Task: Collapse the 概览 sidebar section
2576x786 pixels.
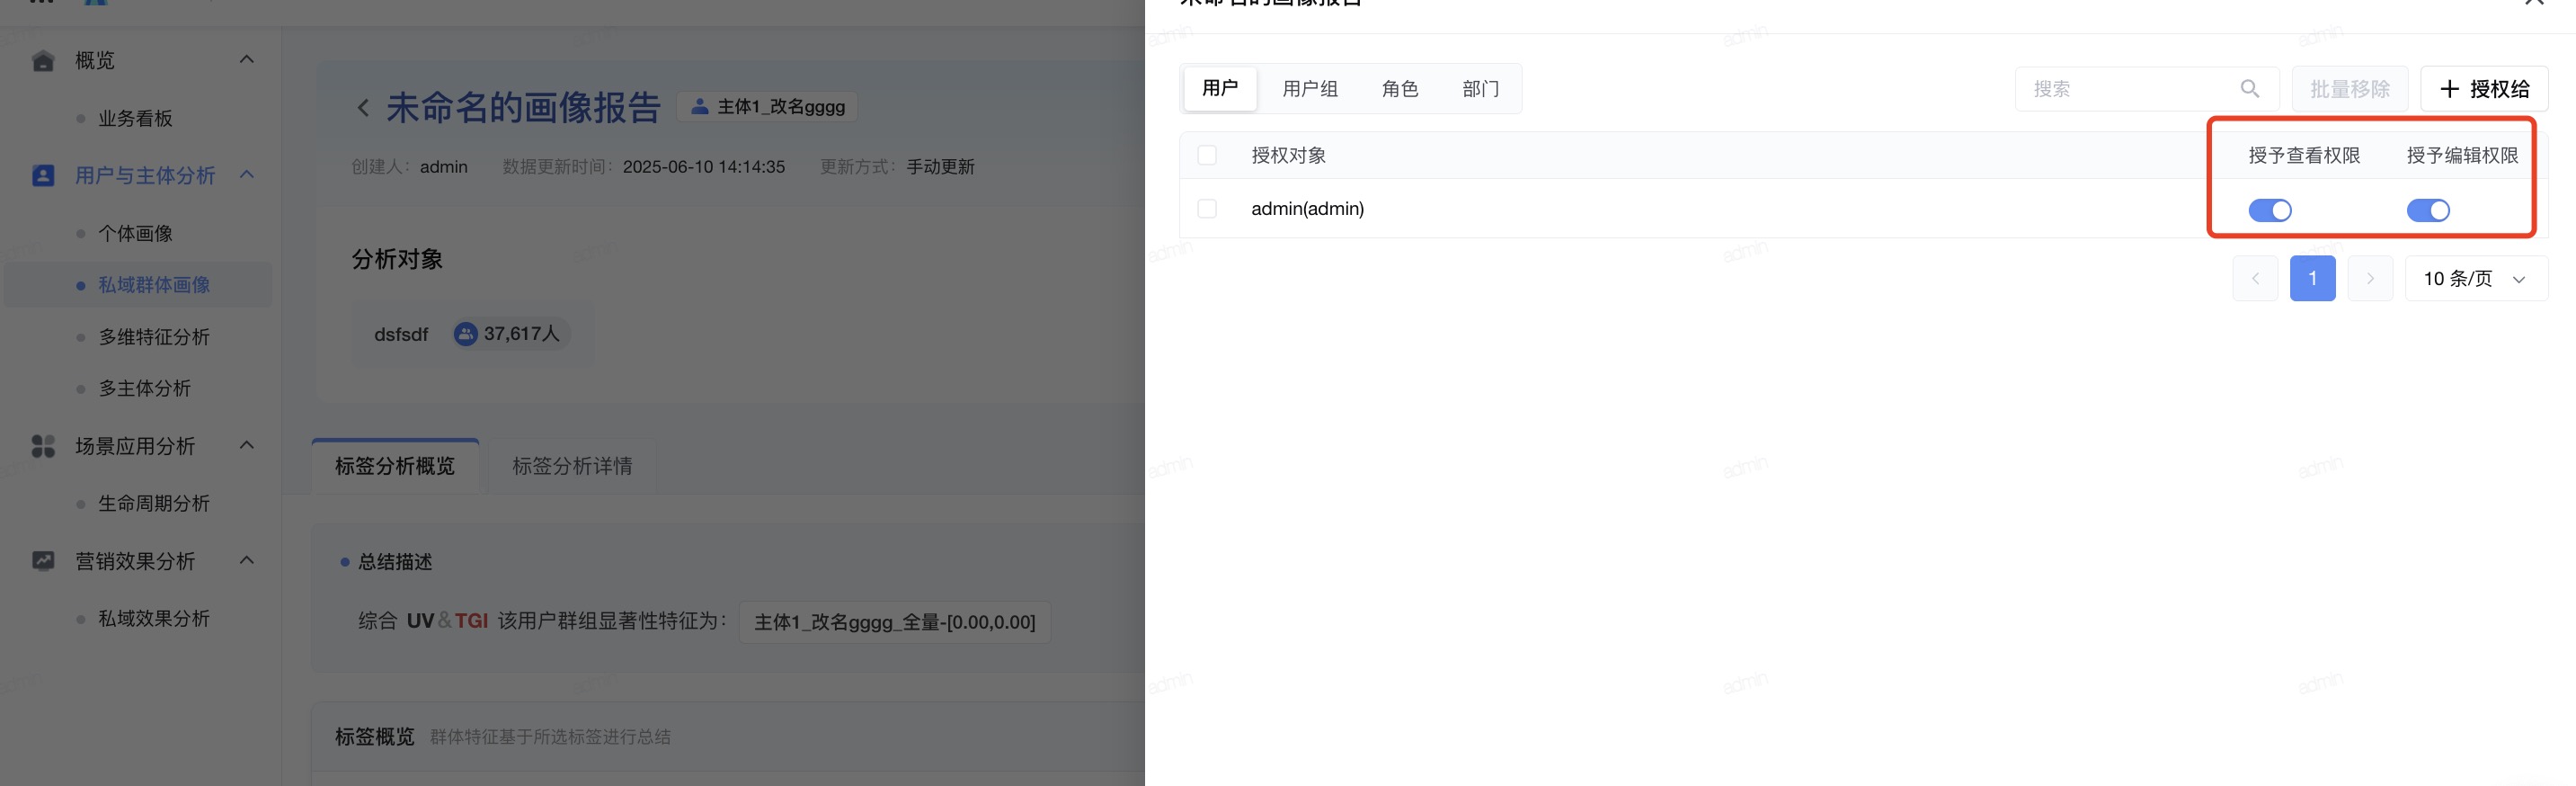Action: [247, 60]
